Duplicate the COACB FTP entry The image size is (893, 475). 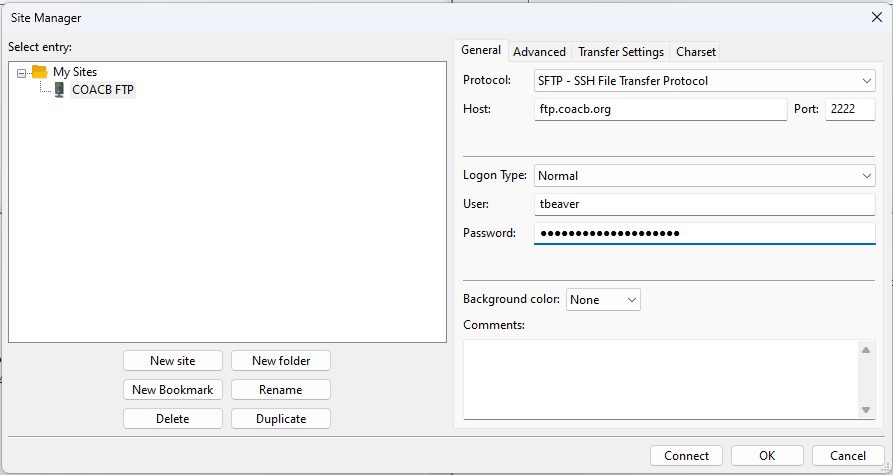click(x=280, y=419)
